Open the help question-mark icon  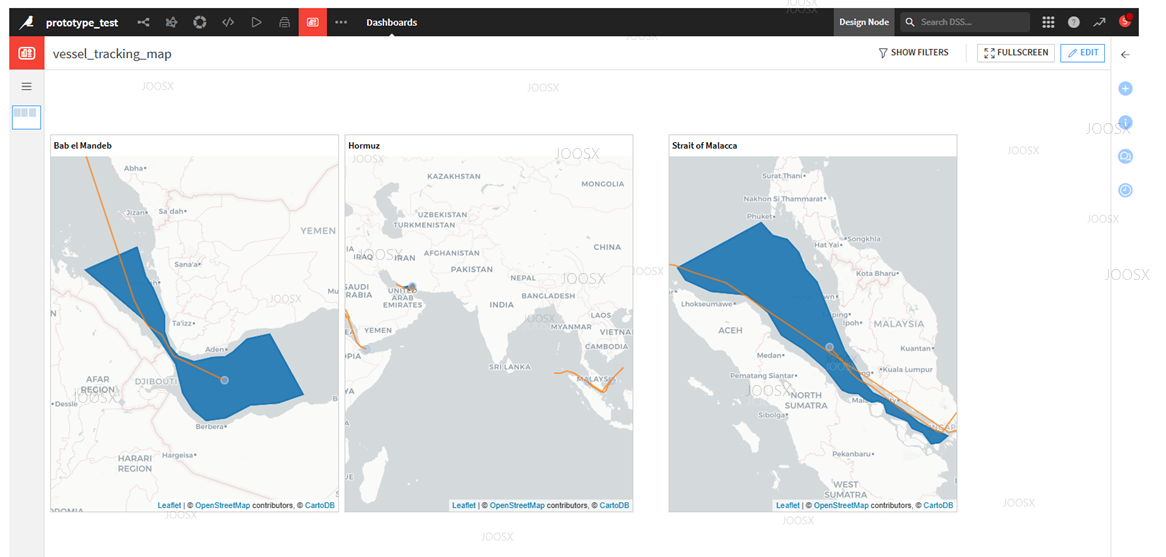[1074, 22]
